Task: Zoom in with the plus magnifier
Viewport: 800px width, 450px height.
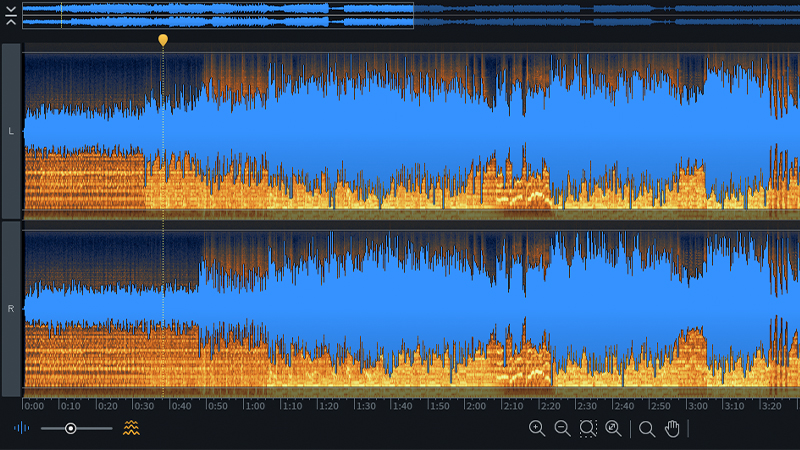Action: coord(537,429)
